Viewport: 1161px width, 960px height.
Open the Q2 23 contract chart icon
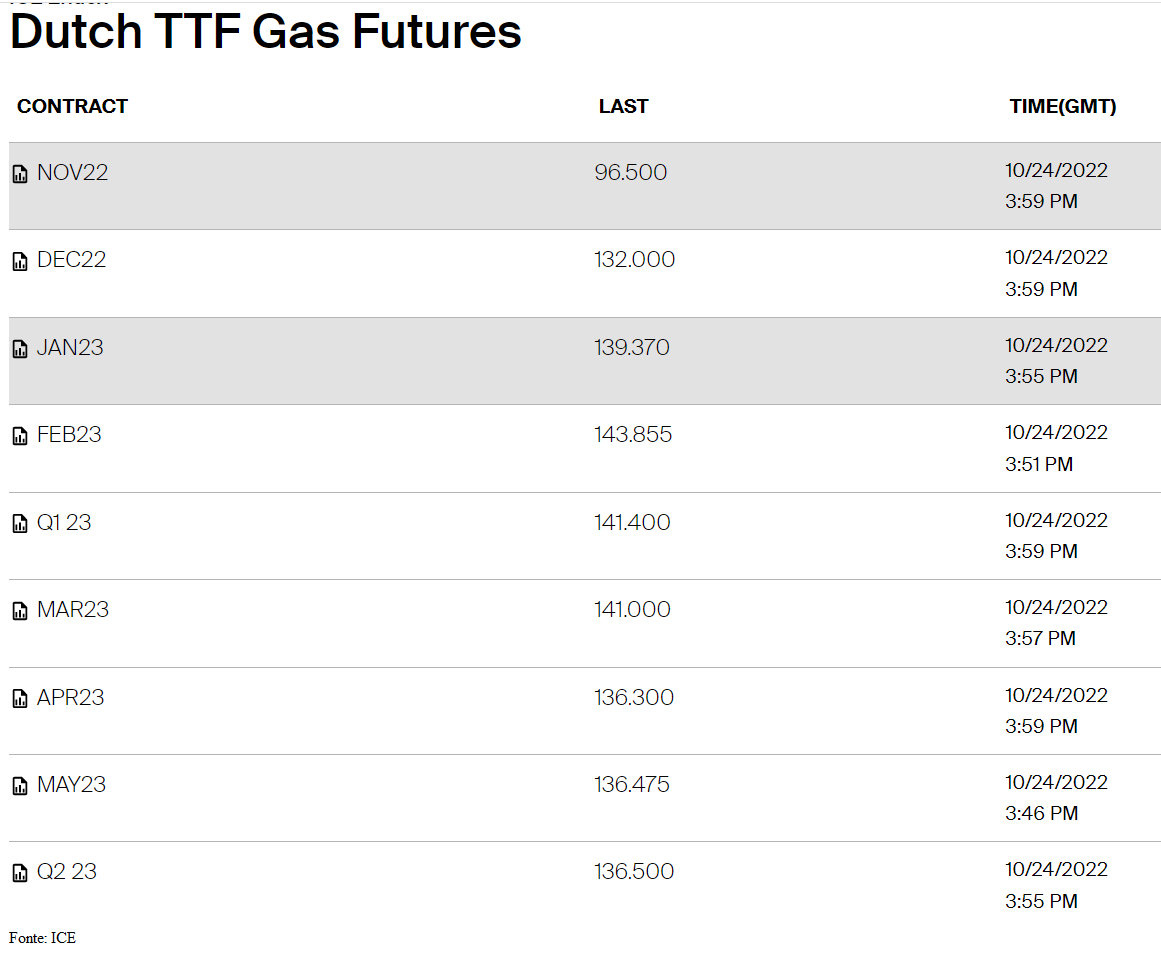point(20,873)
